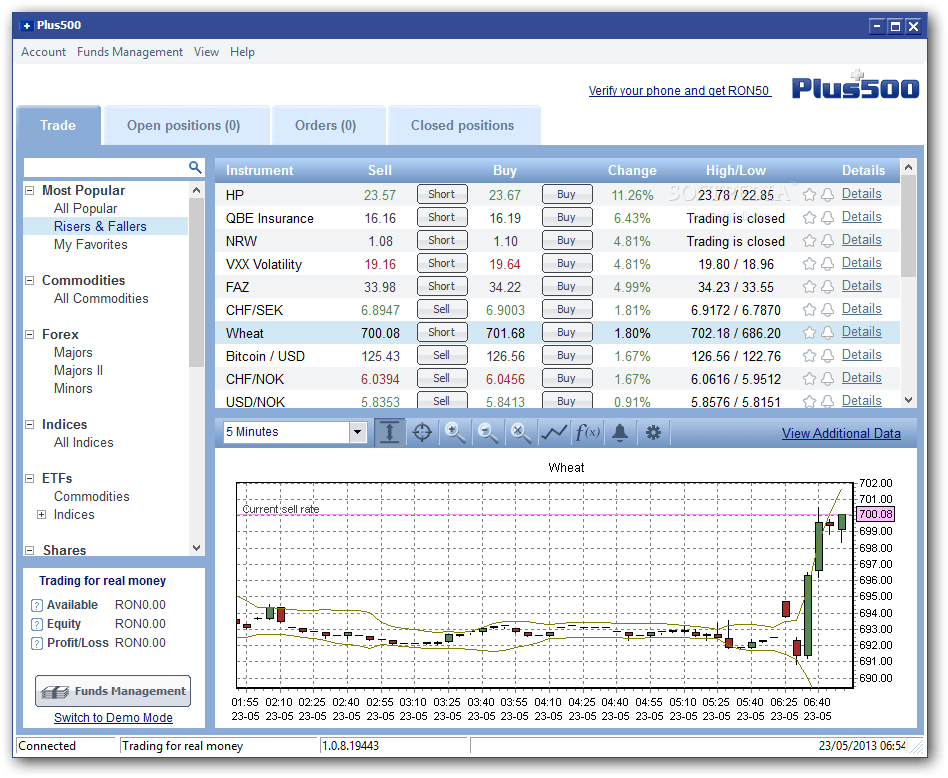
Task: Collapse the Forex category
Action: tap(30, 334)
